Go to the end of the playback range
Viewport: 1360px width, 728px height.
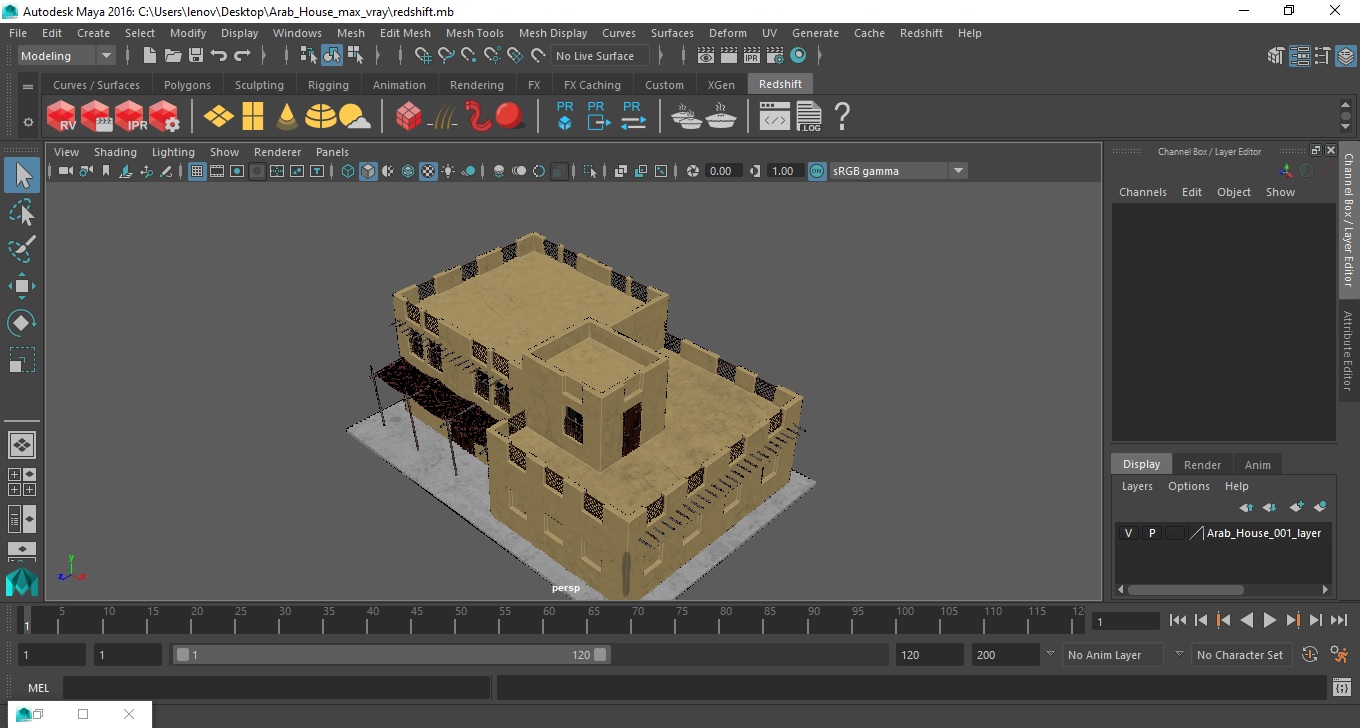coord(1338,620)
